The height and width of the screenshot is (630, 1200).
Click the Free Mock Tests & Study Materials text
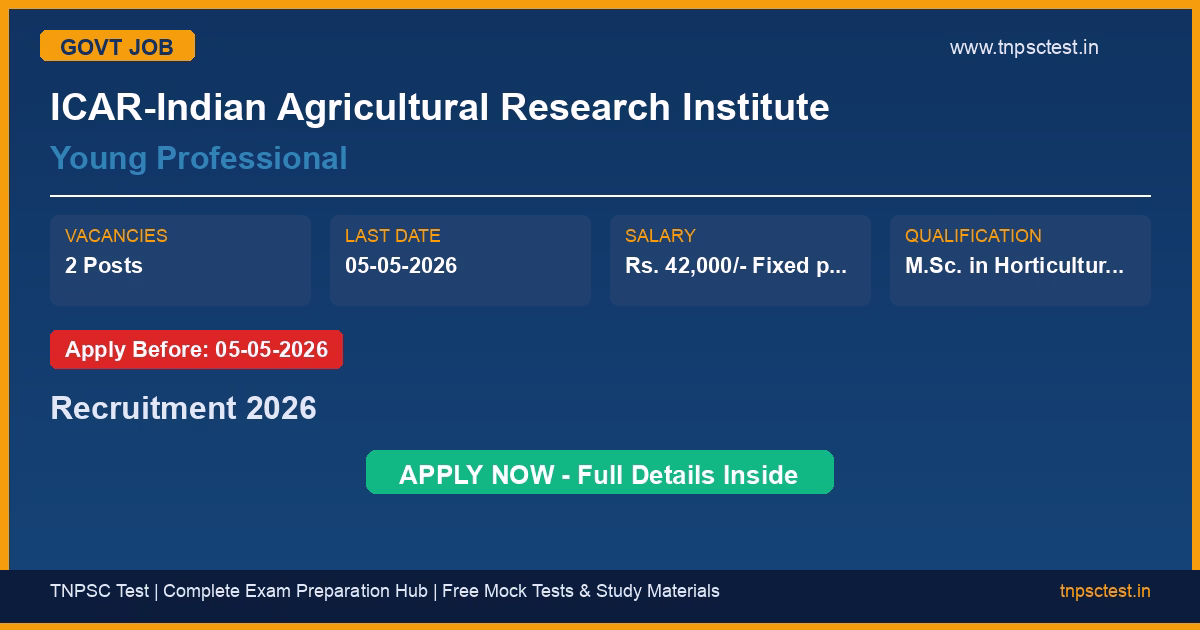[580, 591]
